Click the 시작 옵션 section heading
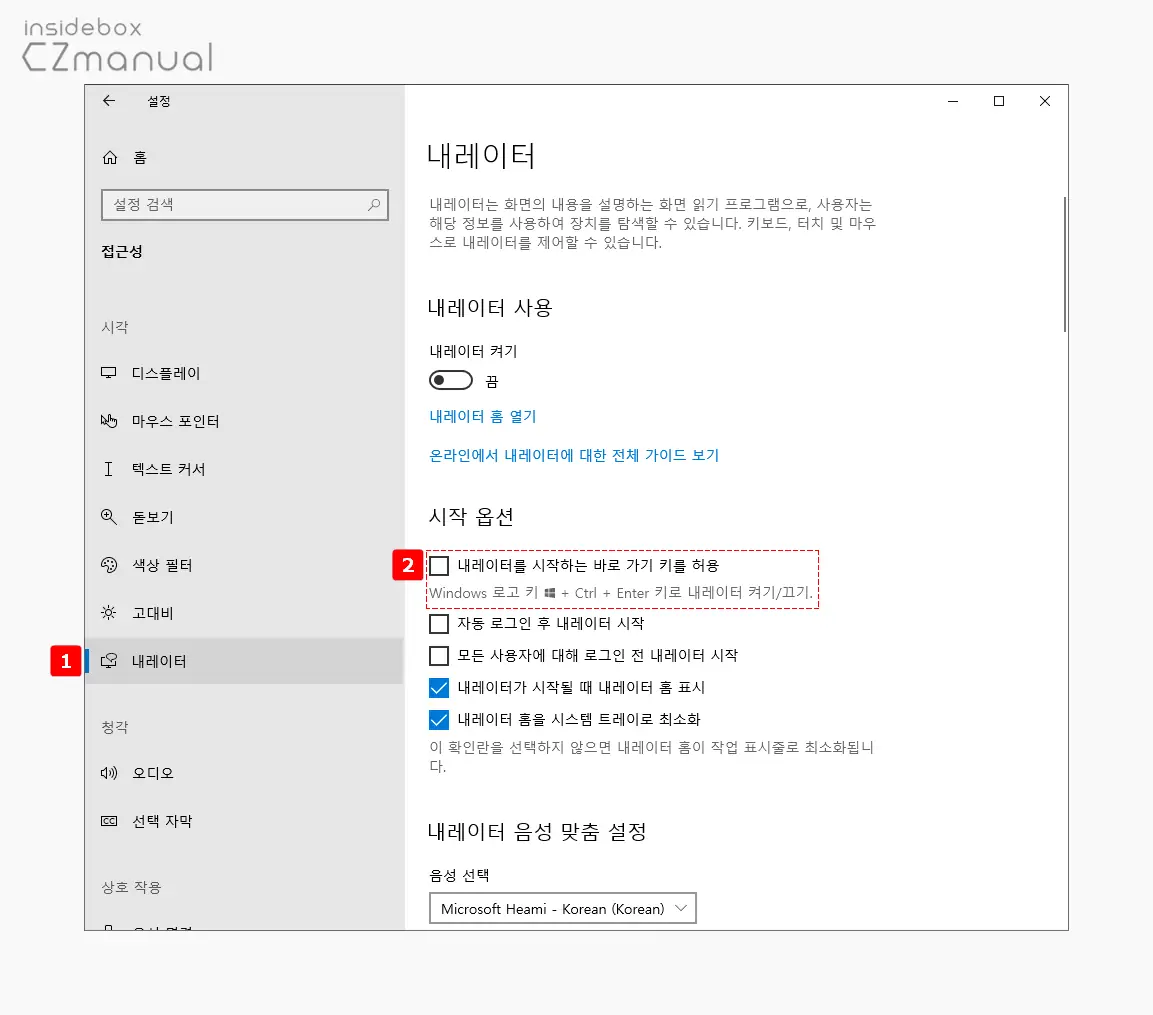 tap(471, 516)
